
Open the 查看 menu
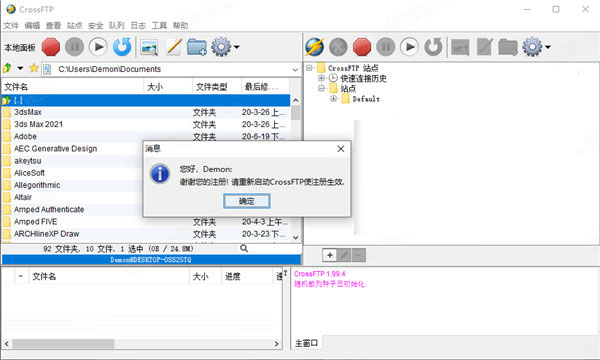54,26
